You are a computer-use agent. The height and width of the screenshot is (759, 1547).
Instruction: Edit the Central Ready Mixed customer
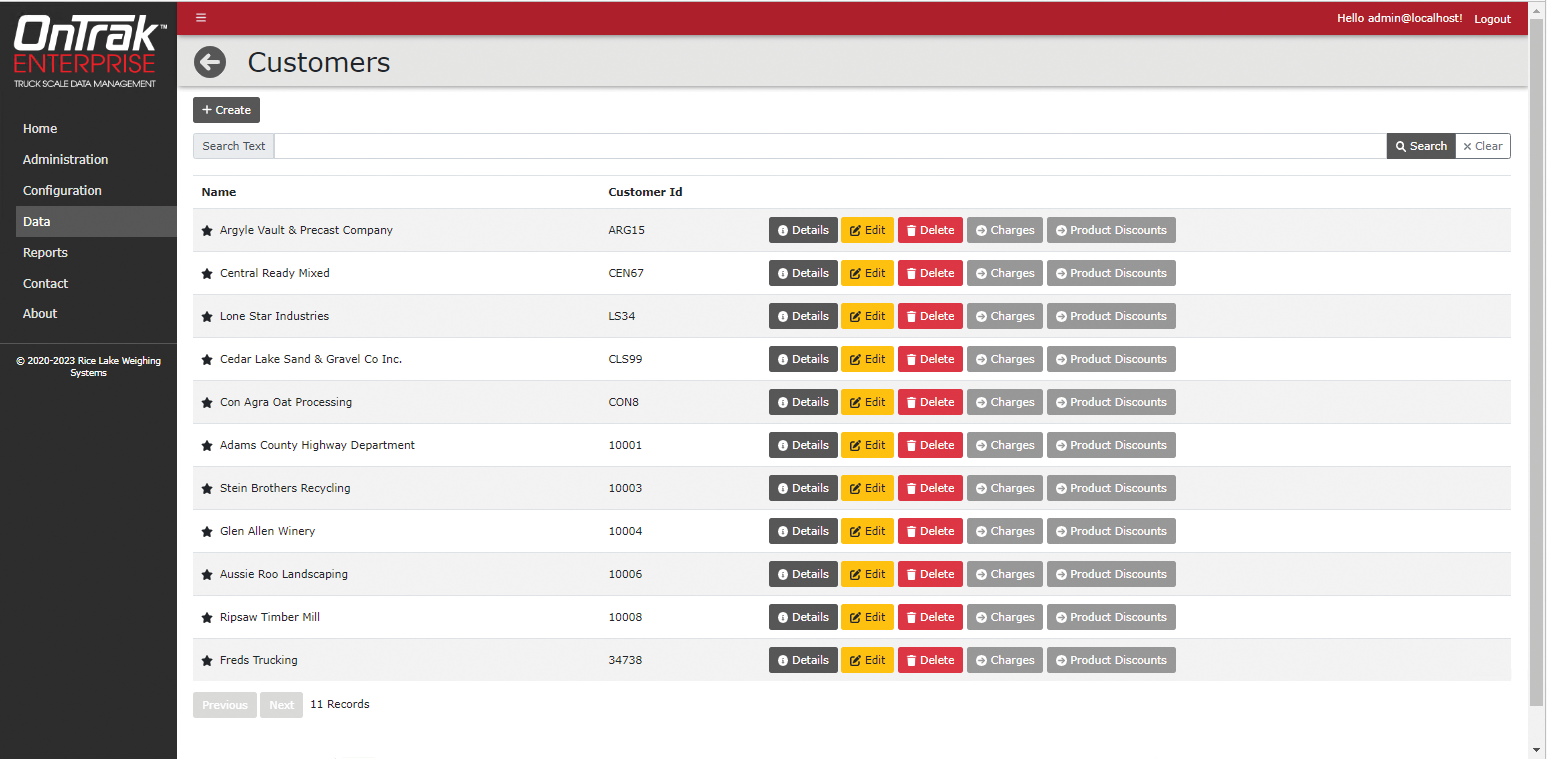point(867,273)
